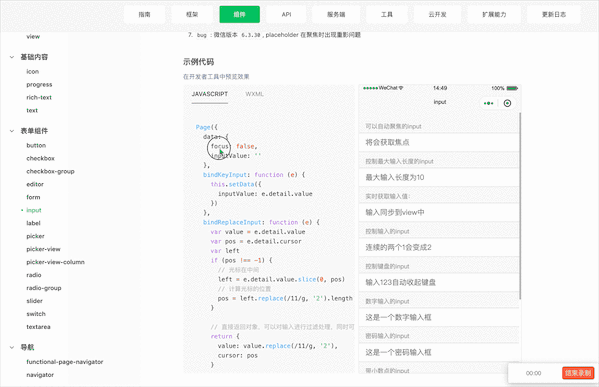Open the functional-page-navigator page
599x387 pixels.
point(65,362)
